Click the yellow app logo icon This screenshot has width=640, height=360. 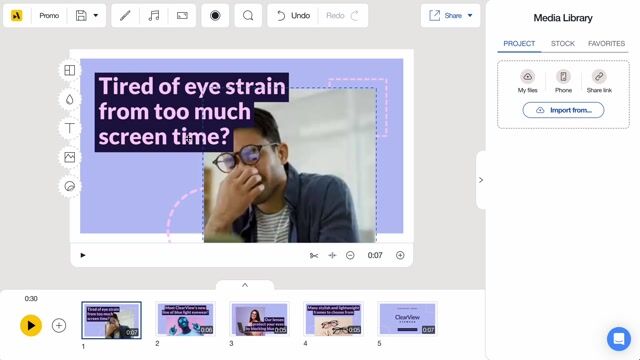coord(16,16)
